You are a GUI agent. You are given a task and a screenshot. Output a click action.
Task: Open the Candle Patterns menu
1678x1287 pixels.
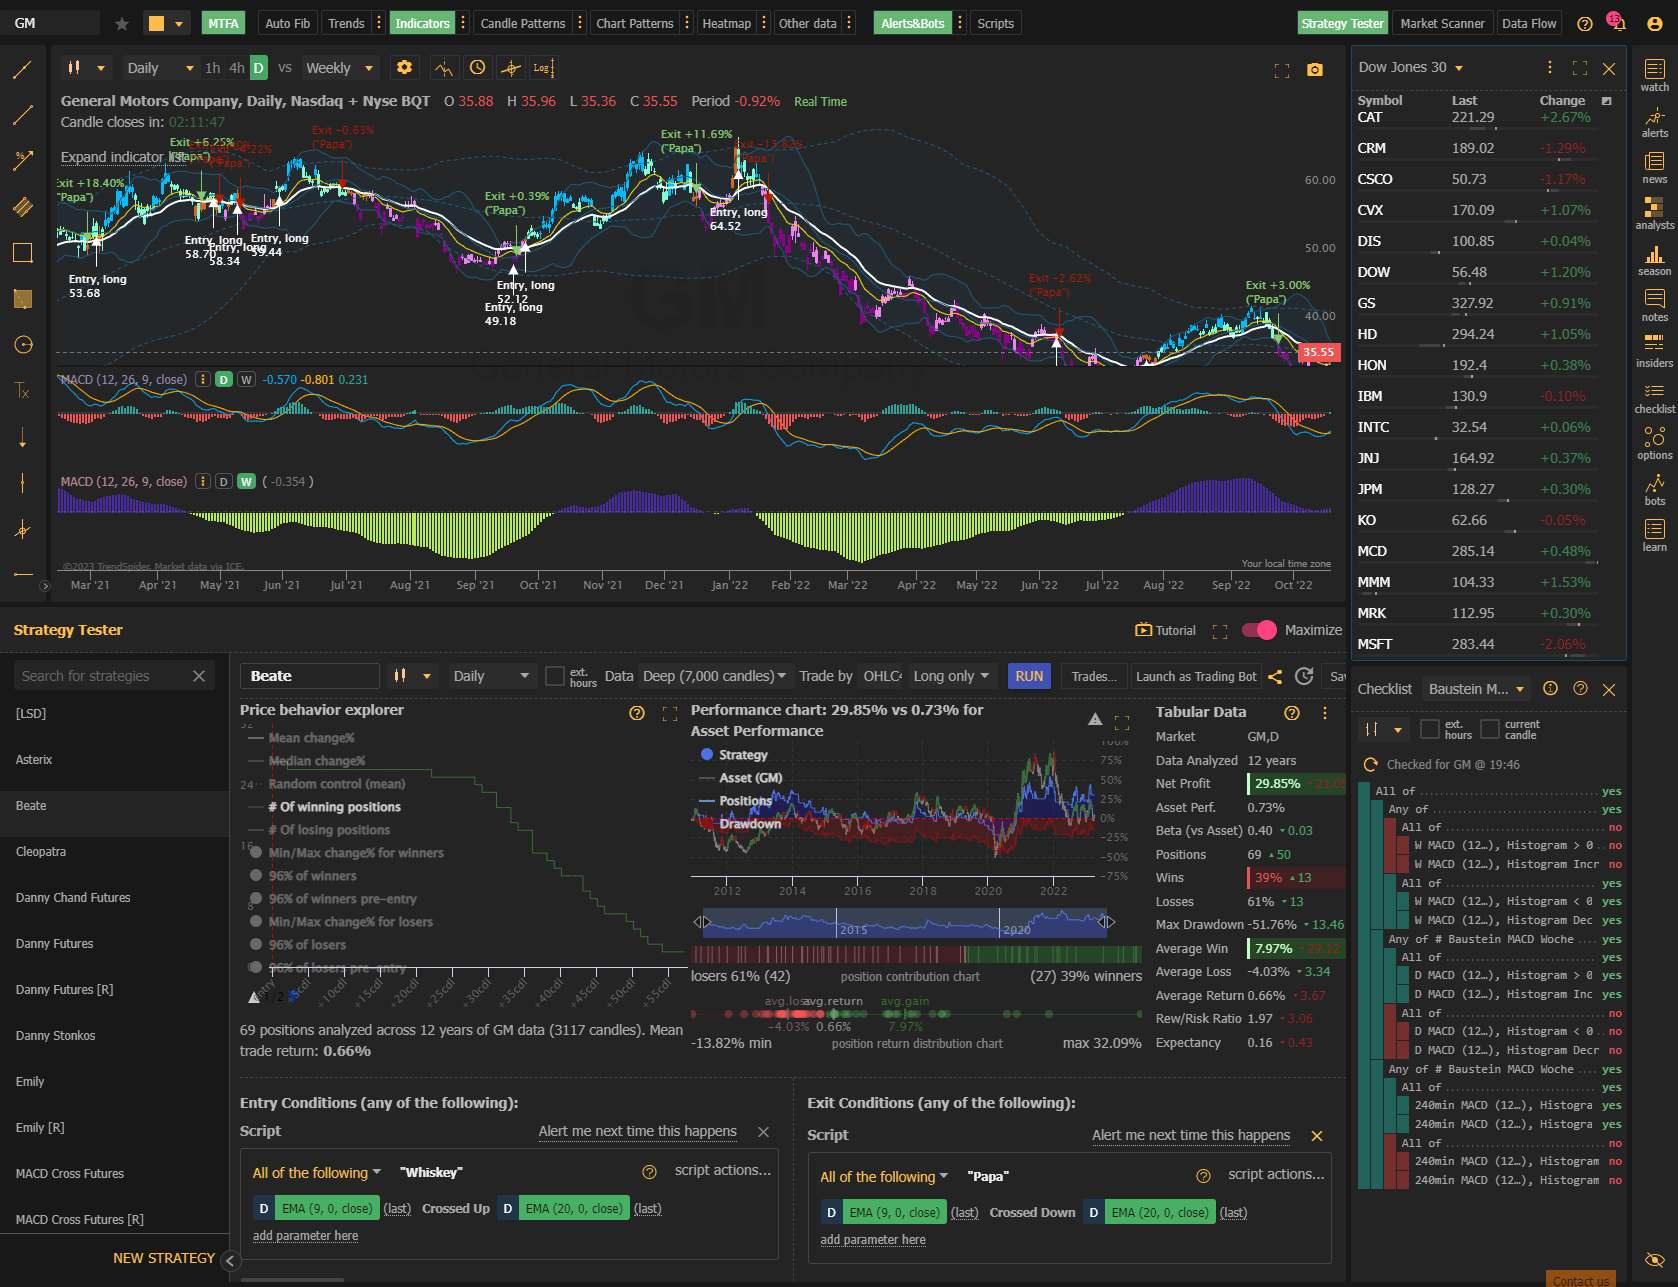point(522,23)
